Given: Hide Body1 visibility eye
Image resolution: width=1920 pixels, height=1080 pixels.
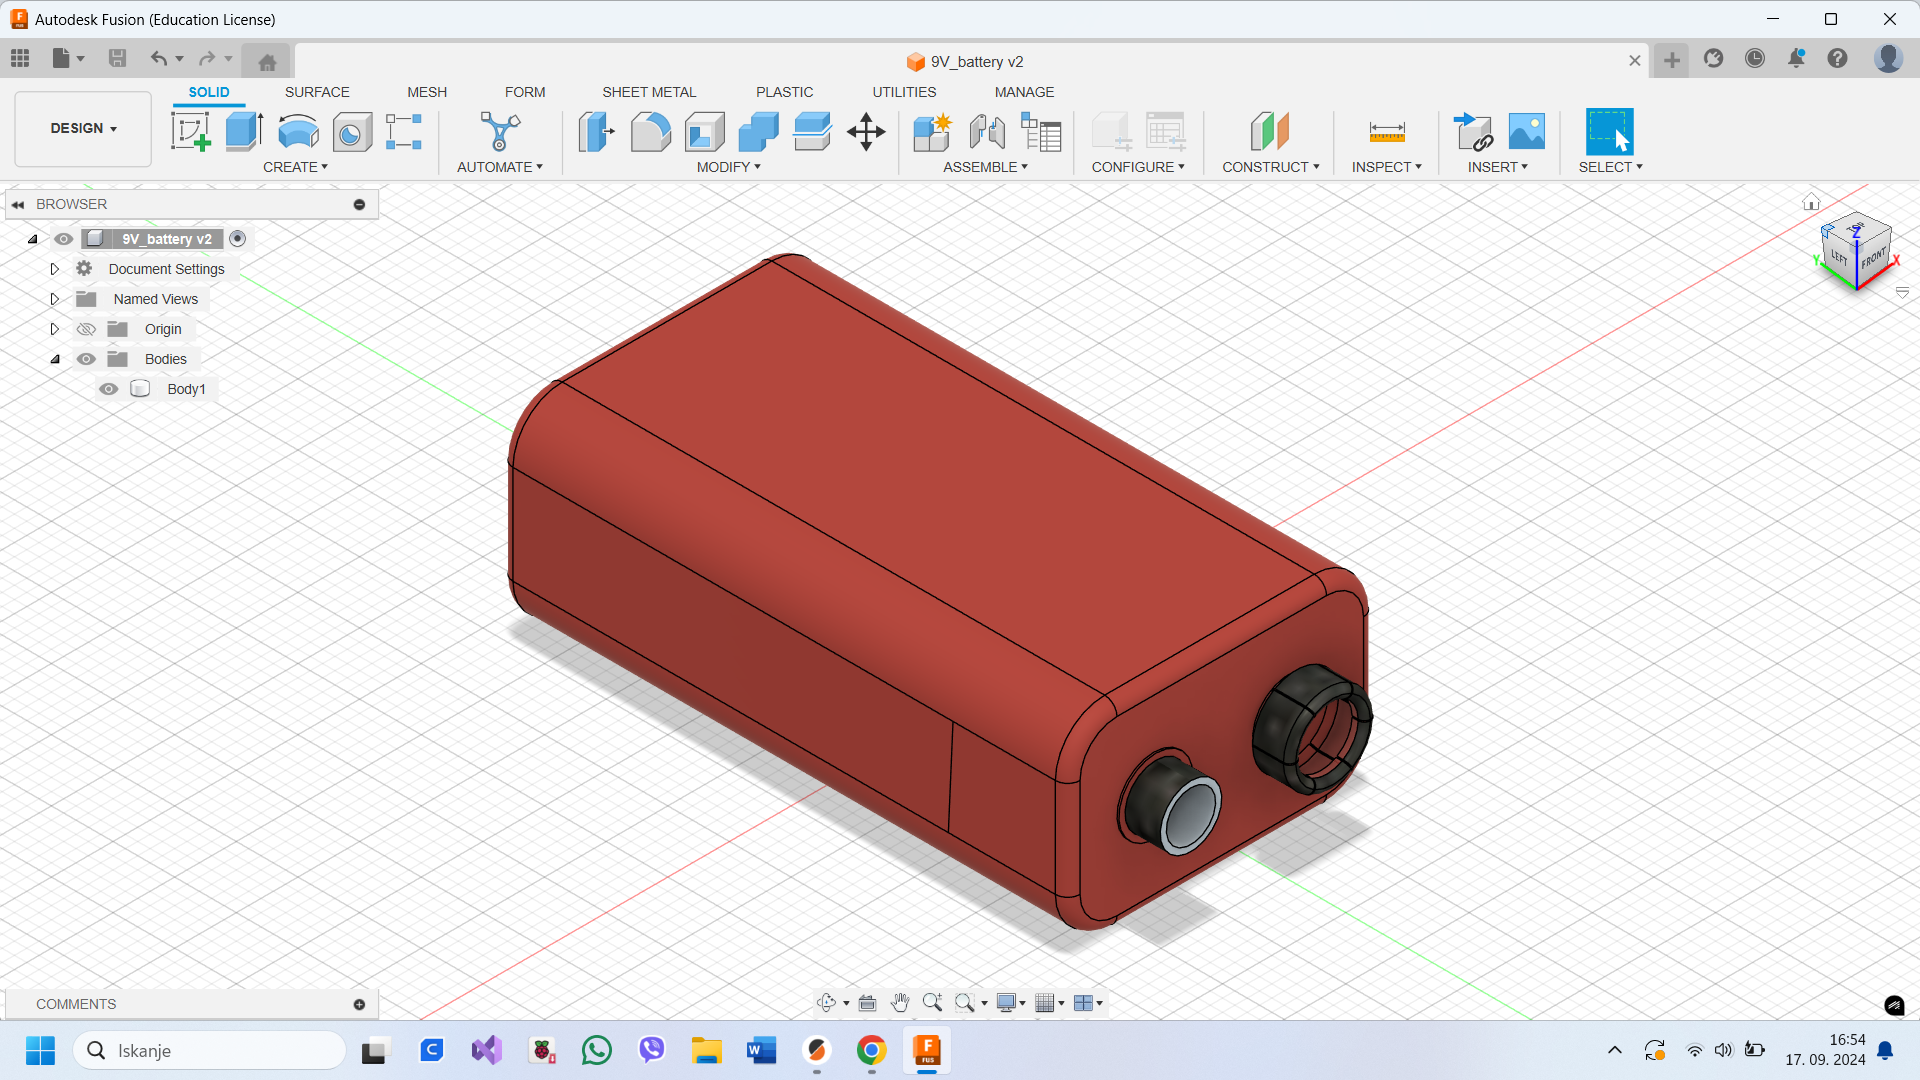Looking at the screenshot, I should (109, 389).
